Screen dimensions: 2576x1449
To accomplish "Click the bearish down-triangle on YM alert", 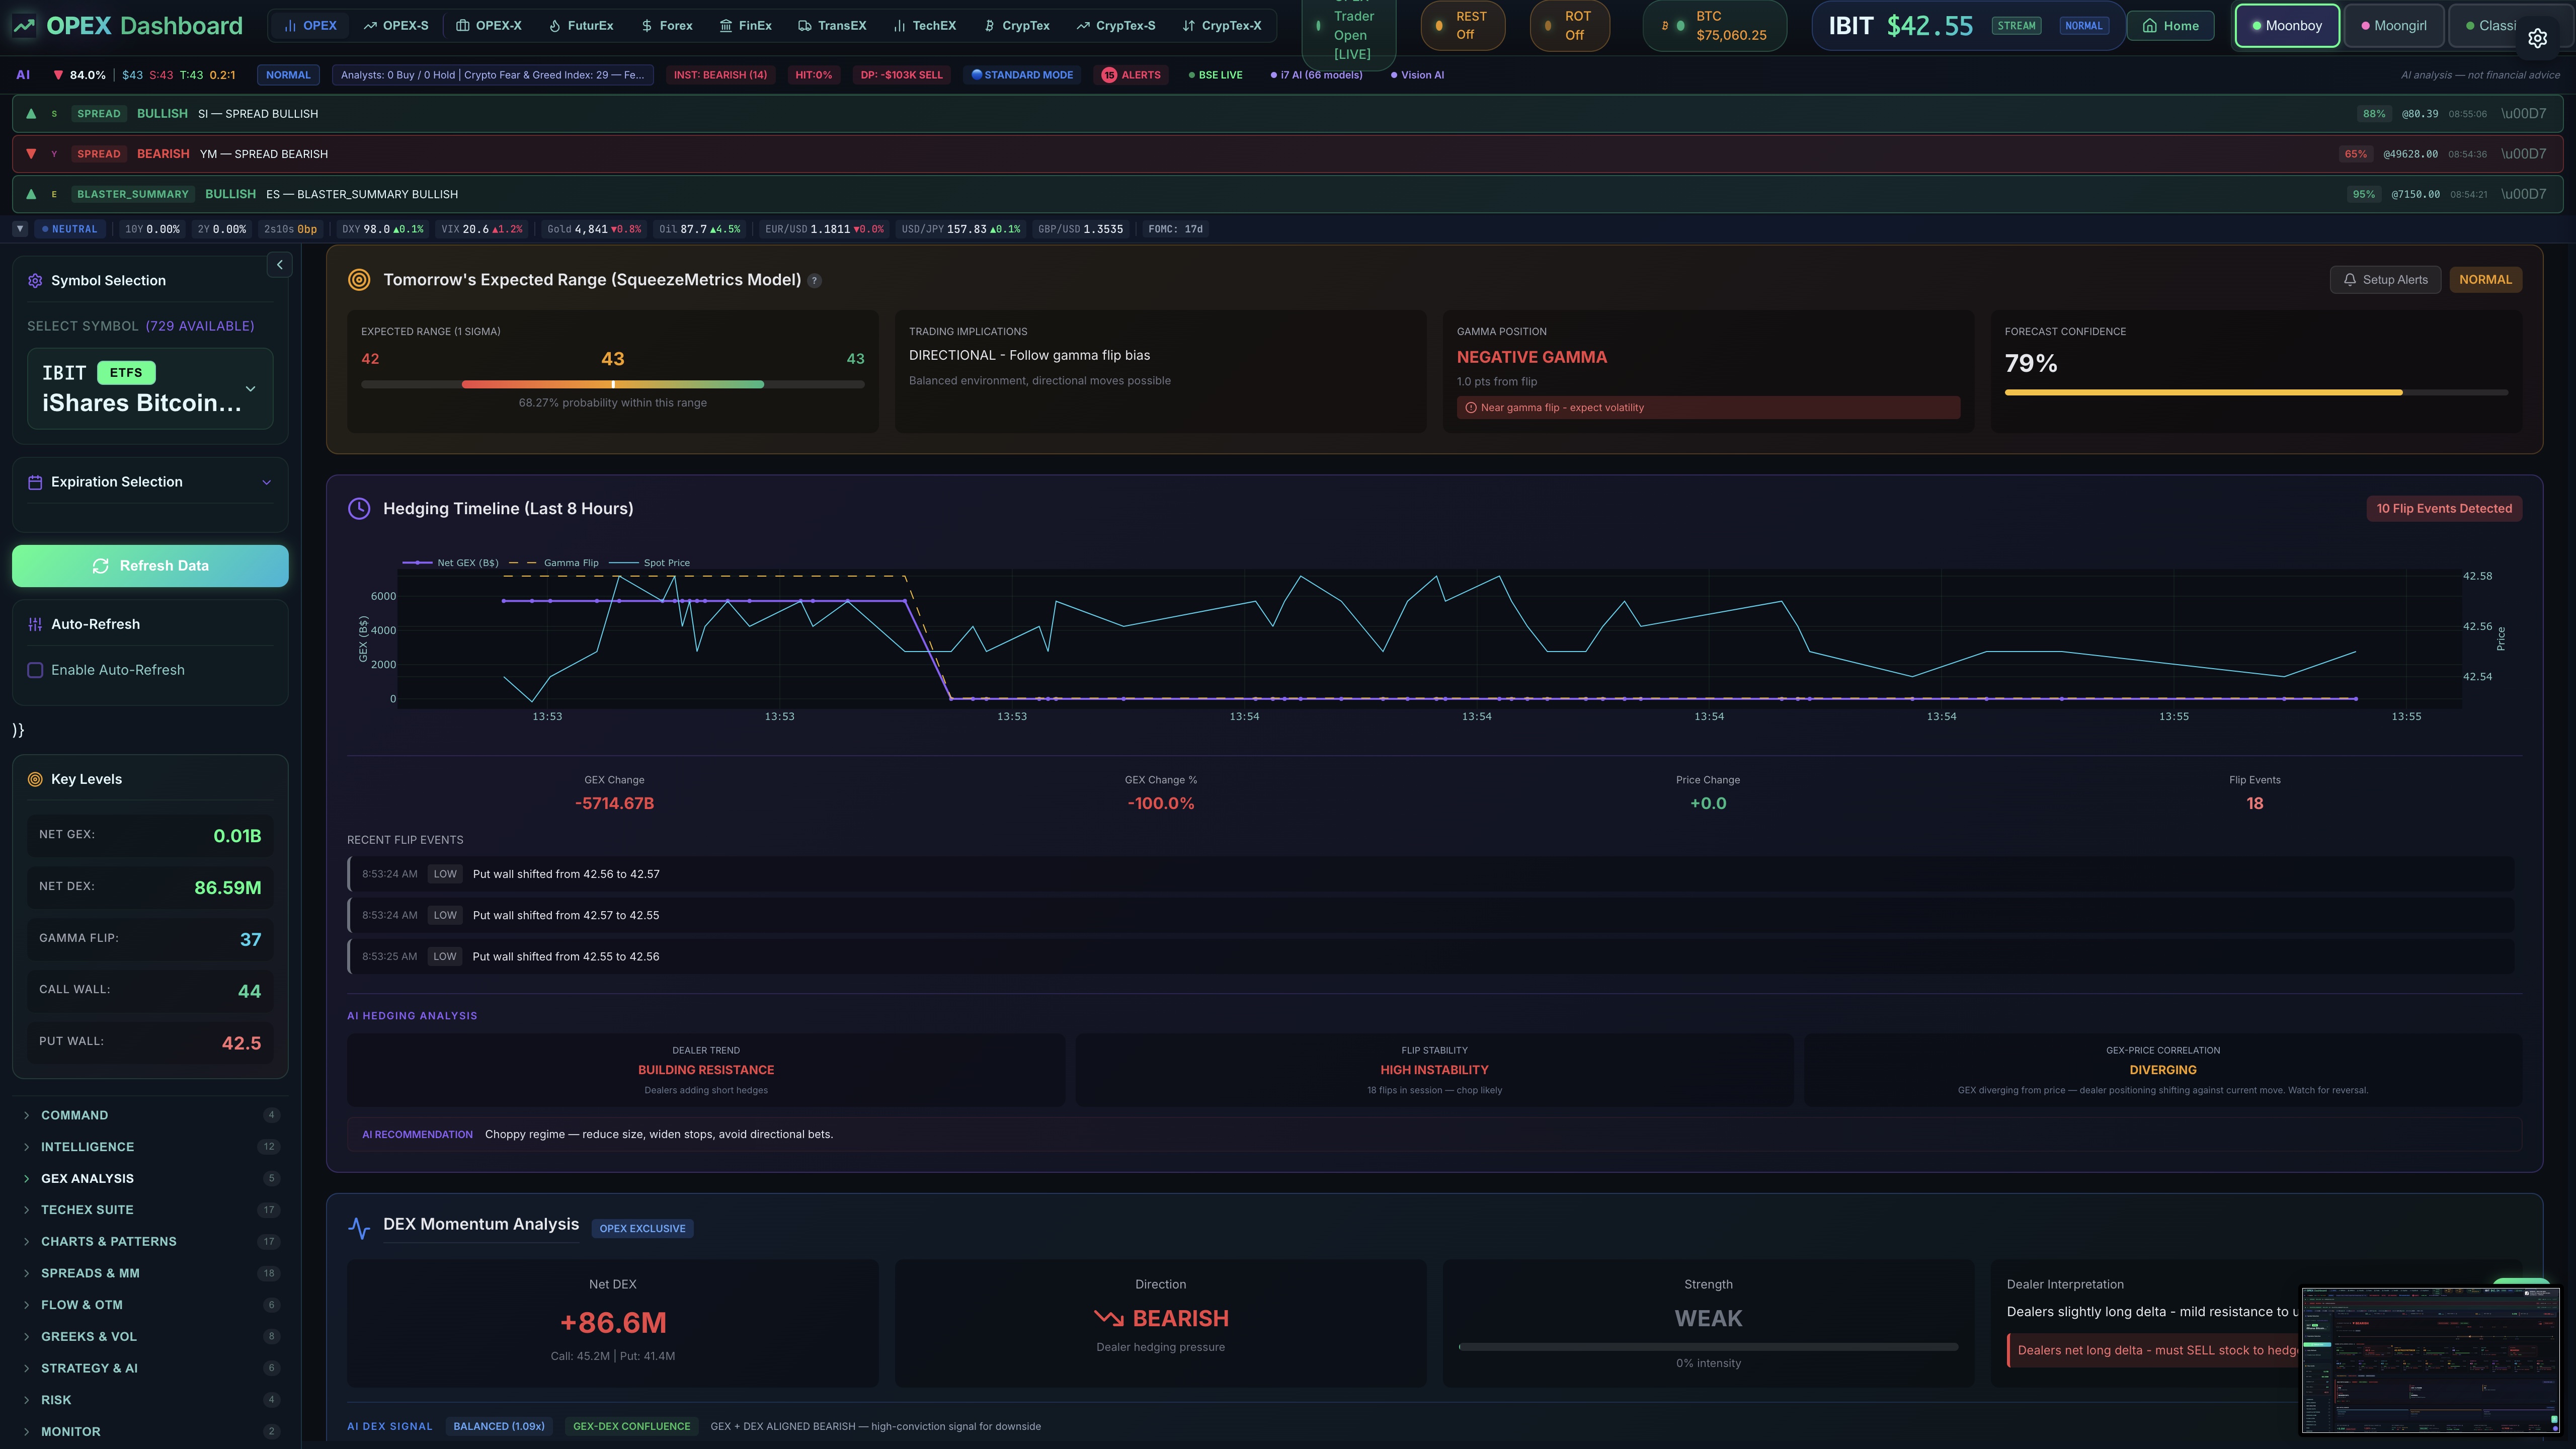I will click(x=31, y=154).
